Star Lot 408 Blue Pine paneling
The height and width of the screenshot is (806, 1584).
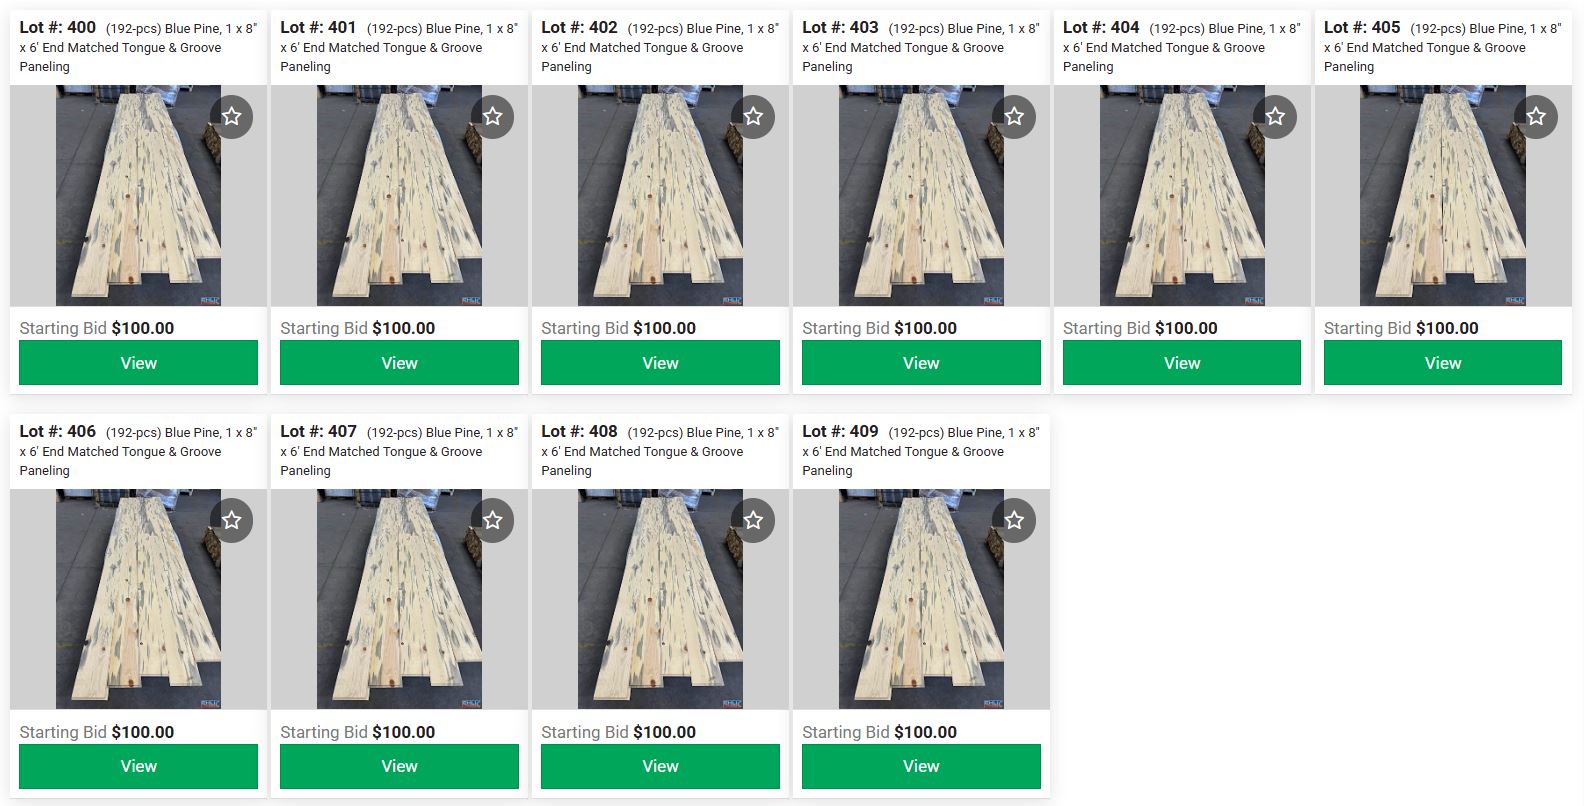tap(753, 521)
